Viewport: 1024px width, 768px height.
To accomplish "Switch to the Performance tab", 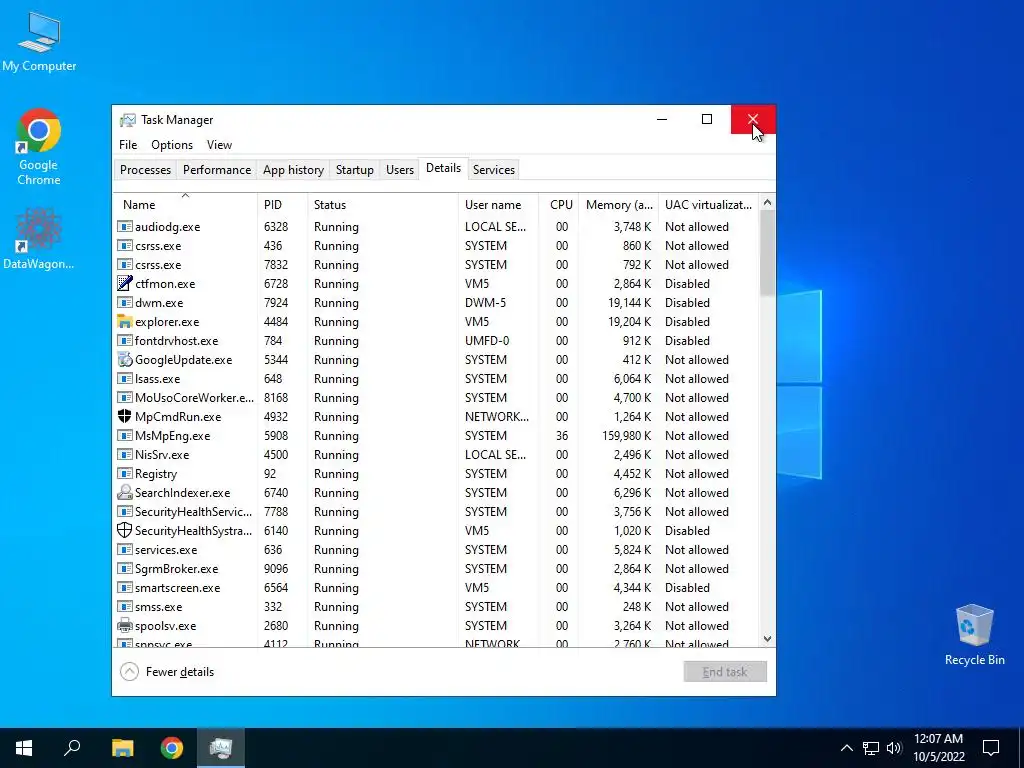I will 217,170.
